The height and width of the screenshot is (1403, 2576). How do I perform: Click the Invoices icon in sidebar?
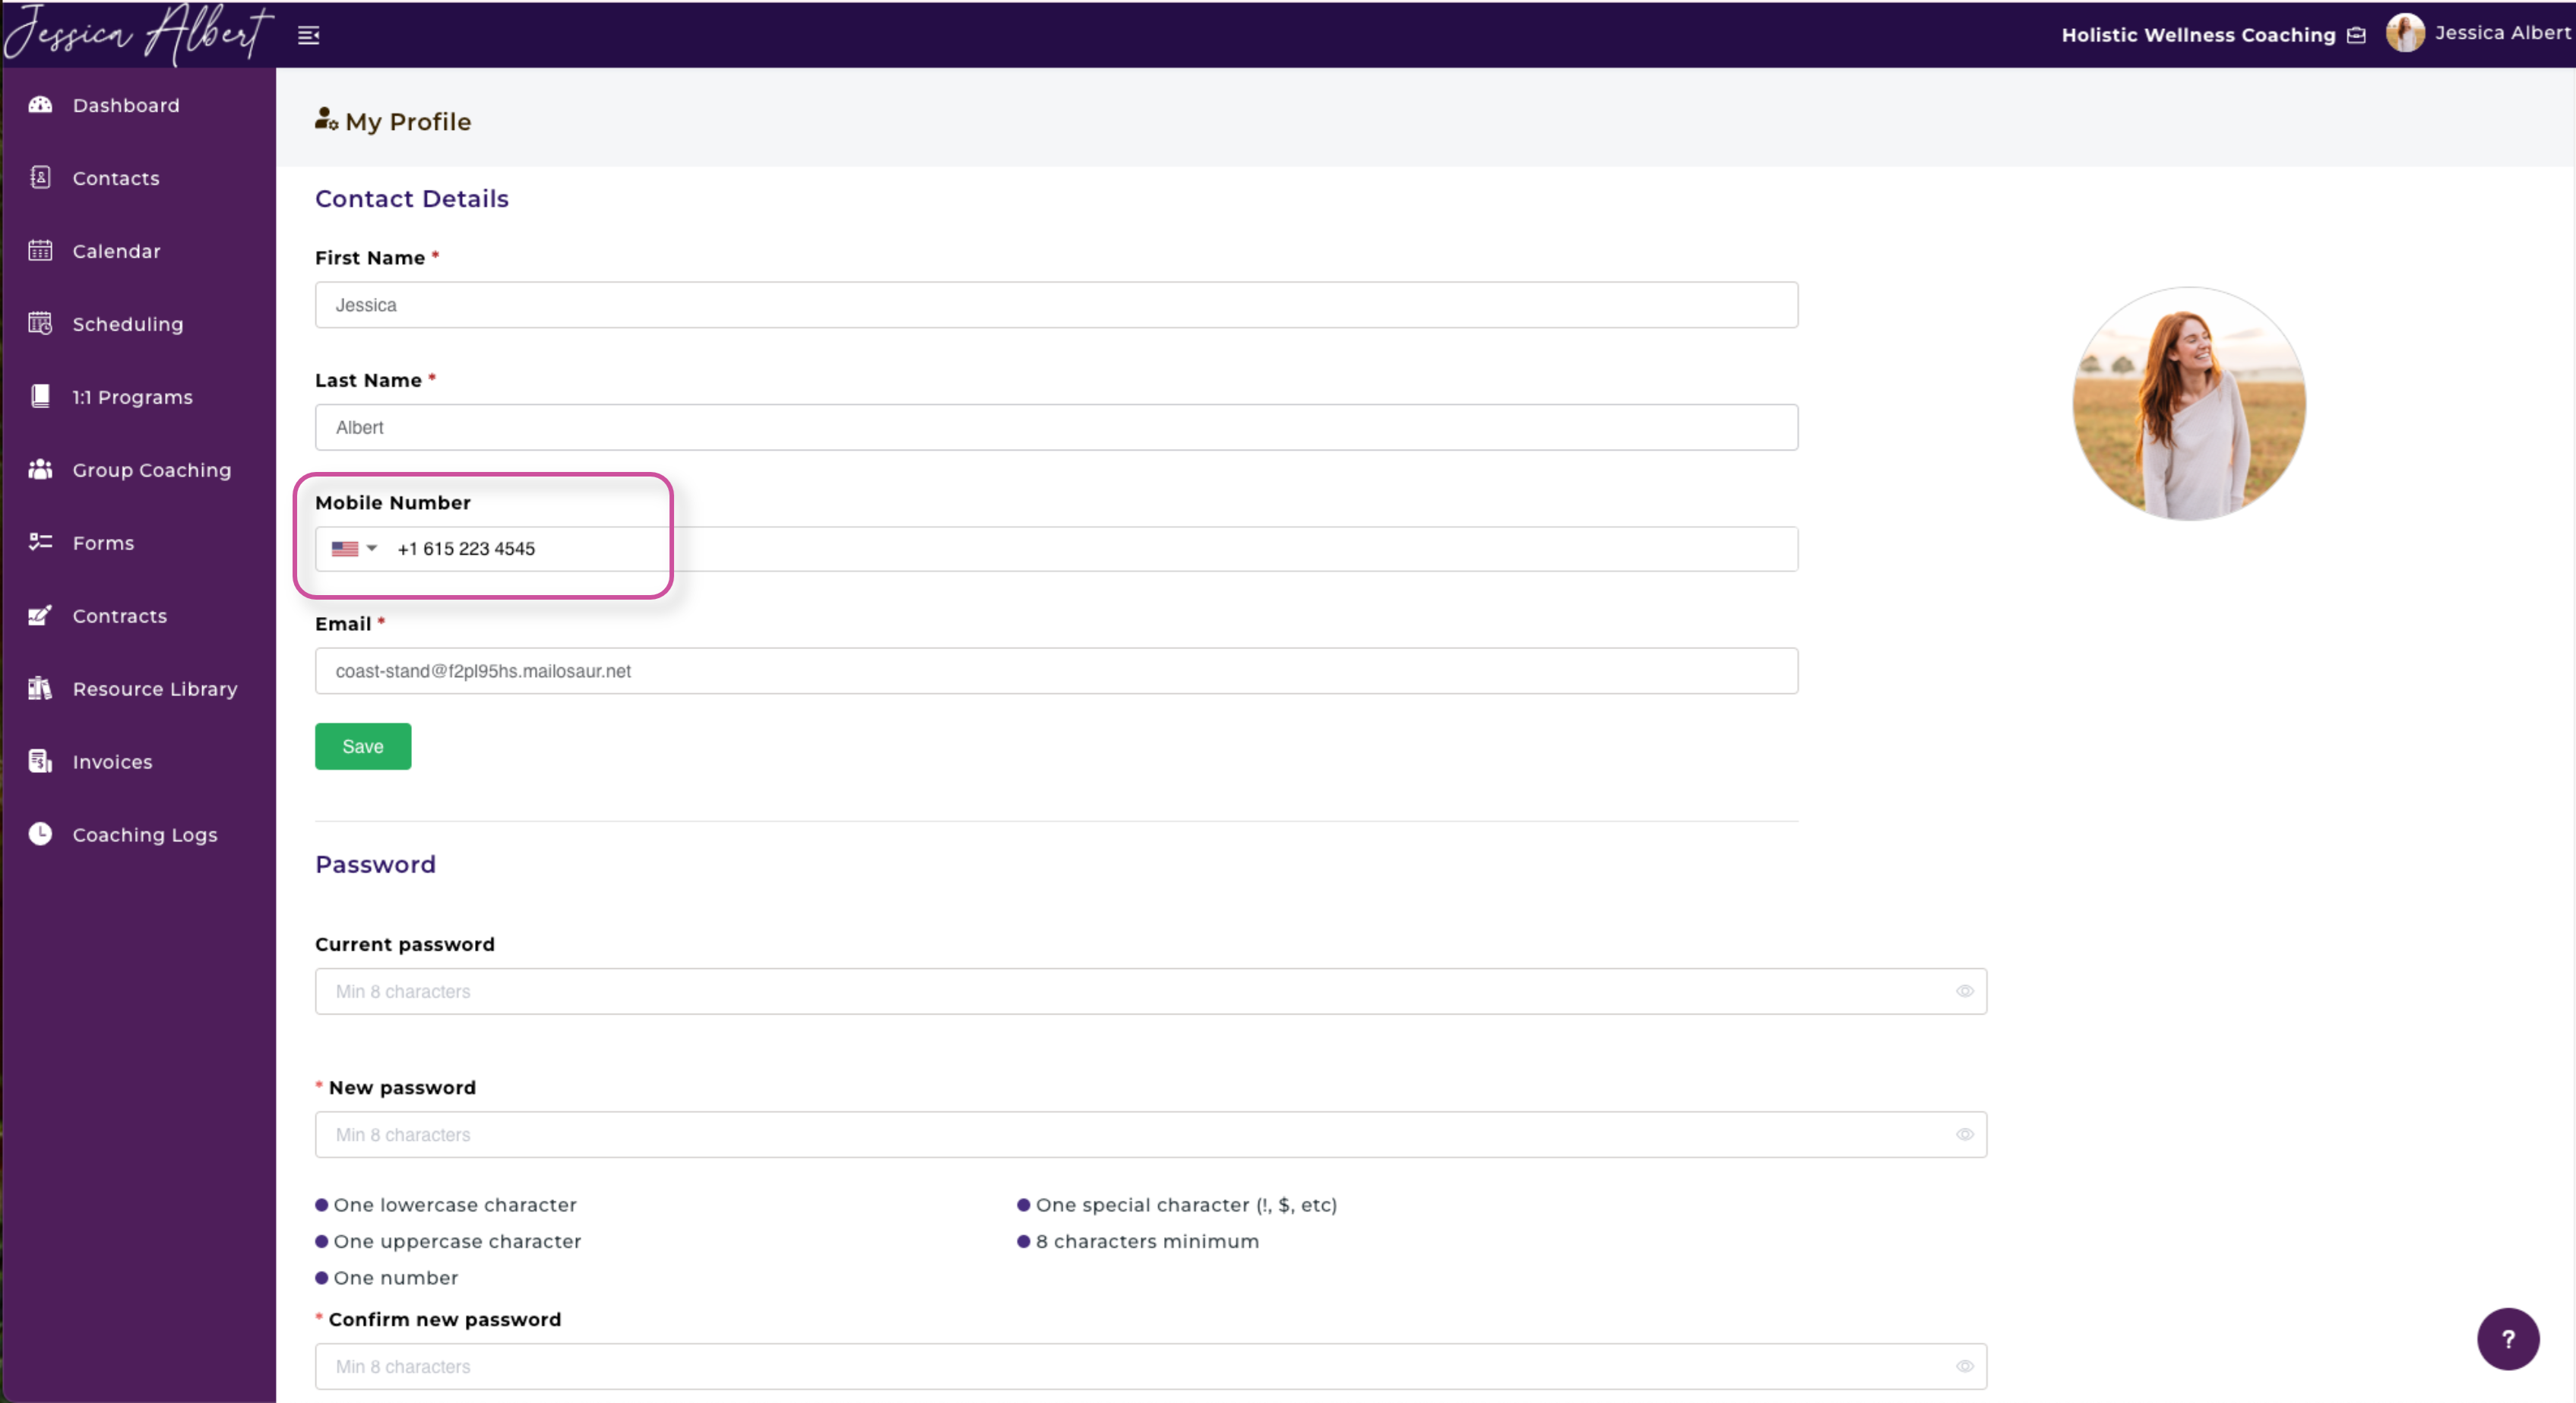tap(40, 762)
